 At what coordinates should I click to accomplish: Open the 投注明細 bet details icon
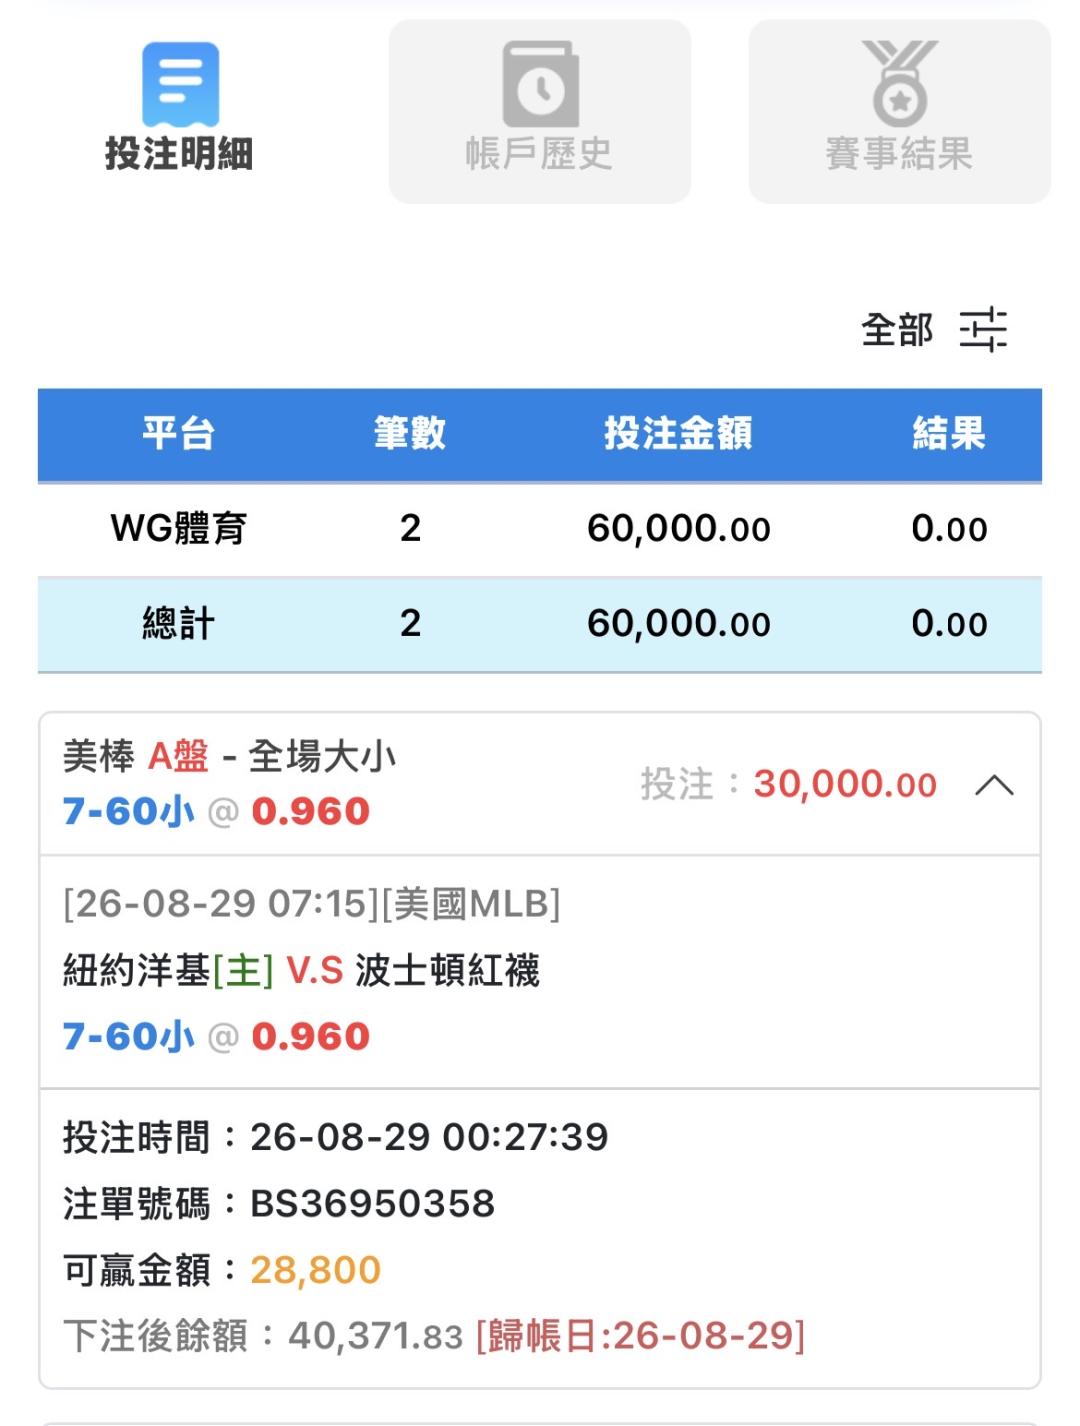tap(180, 84)
